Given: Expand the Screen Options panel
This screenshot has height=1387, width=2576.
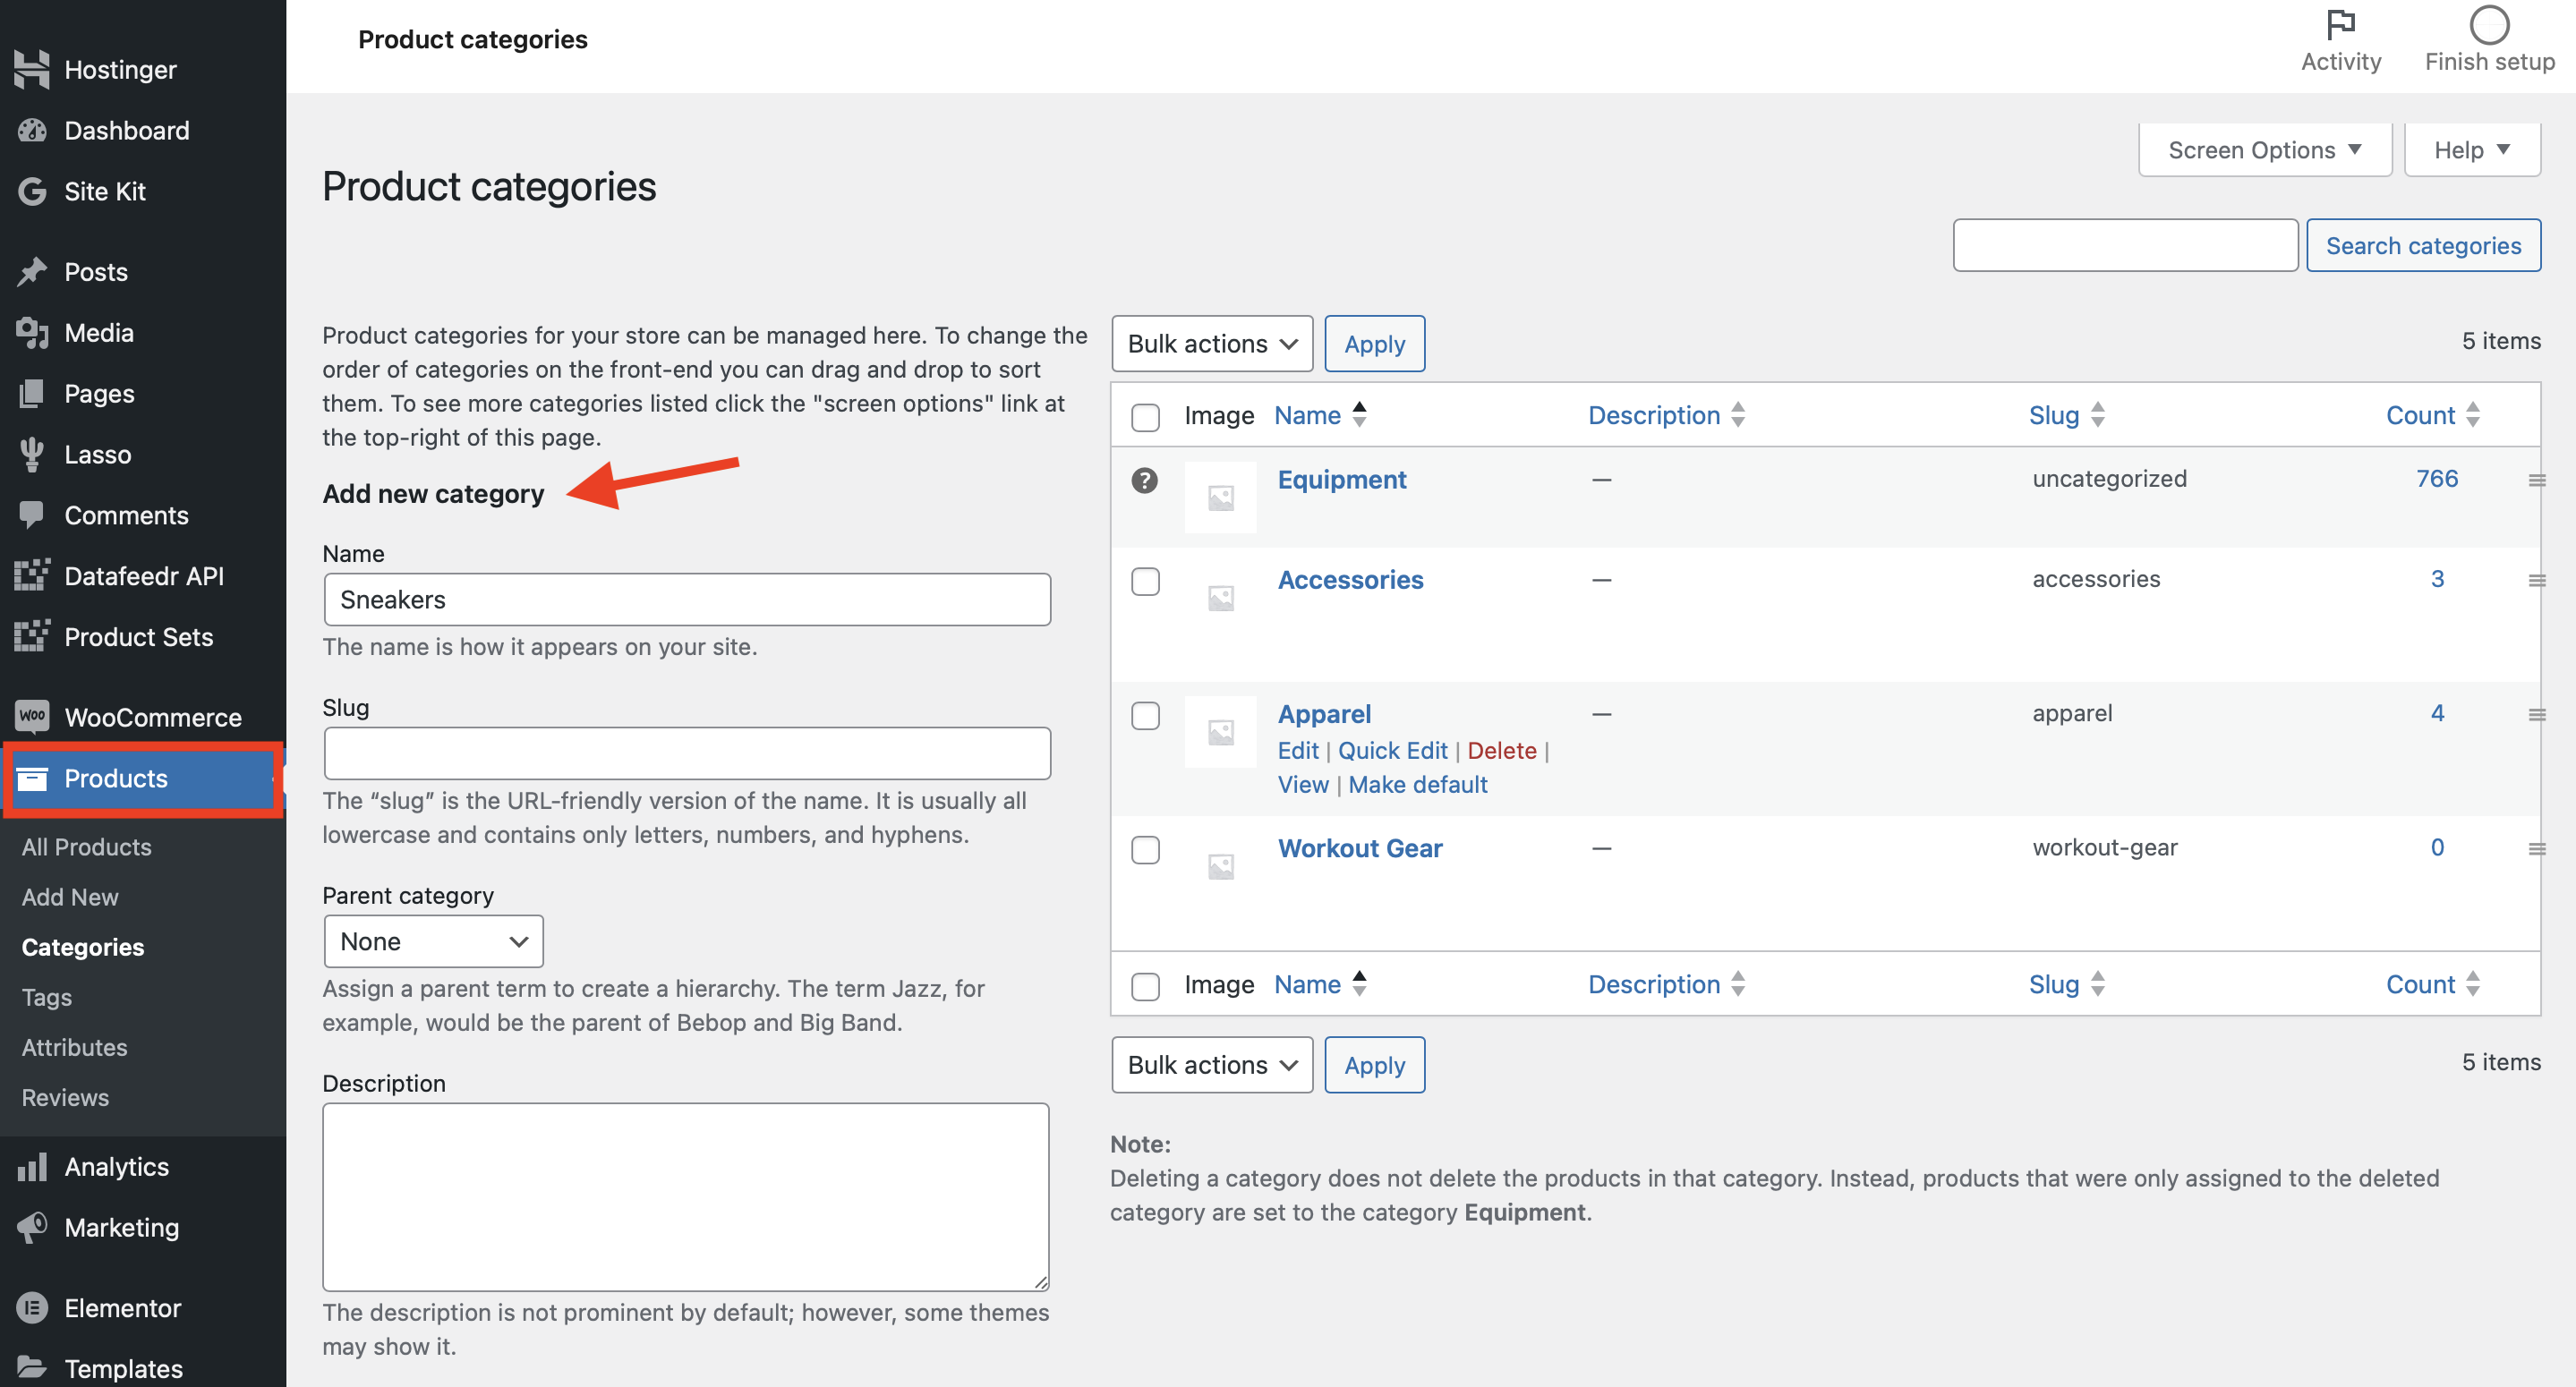Looking at the screenshot, I should click(2264, 150).
